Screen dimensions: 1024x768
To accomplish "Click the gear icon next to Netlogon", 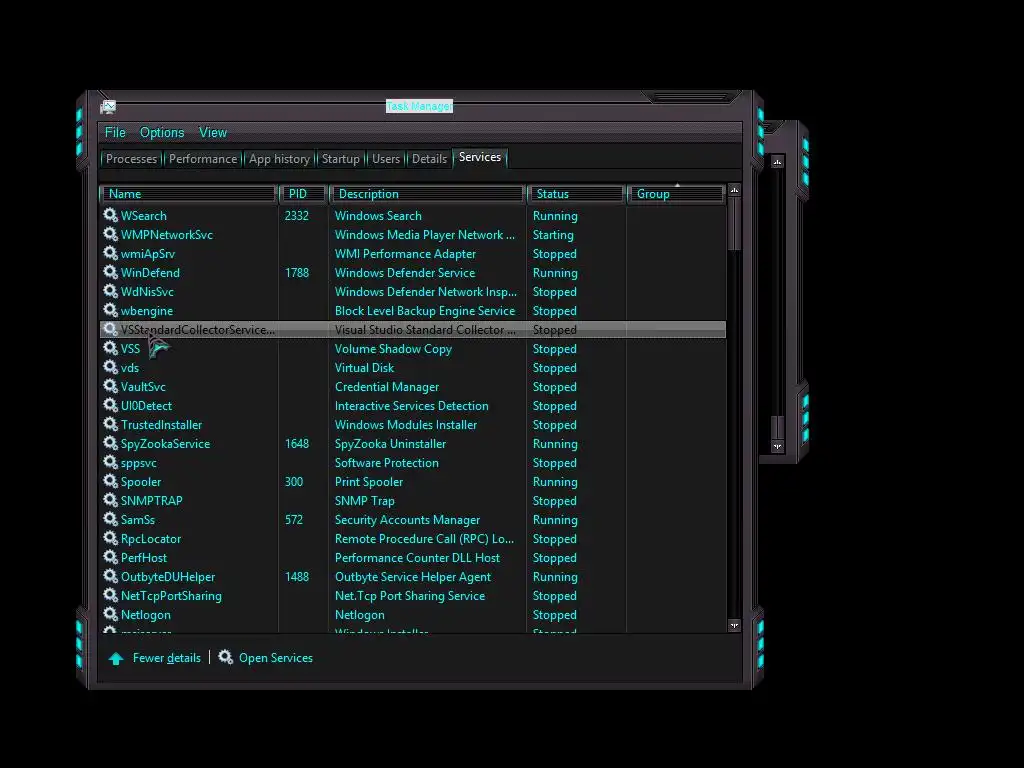I will (x=110, y=614).
